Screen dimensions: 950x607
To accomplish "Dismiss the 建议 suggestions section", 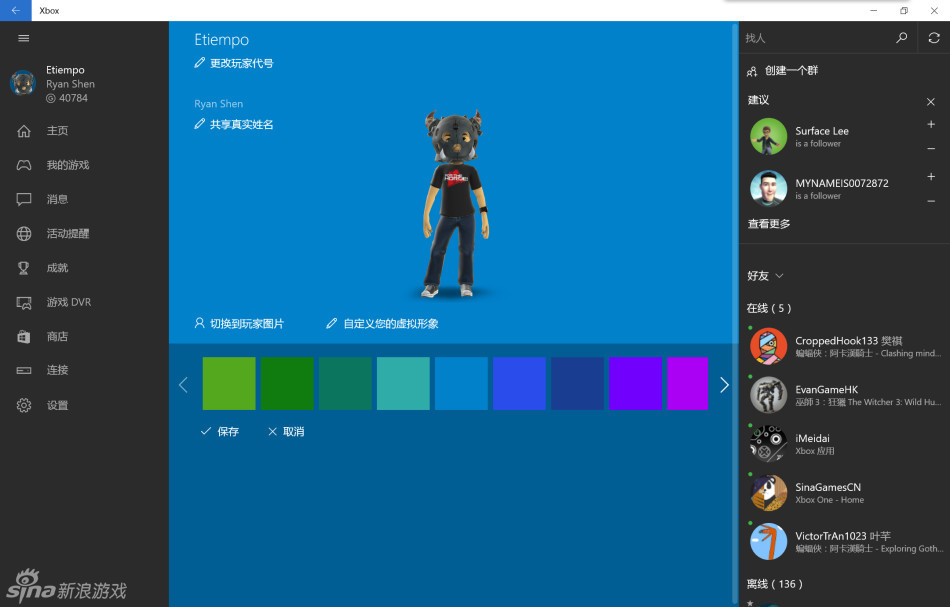I will 931,101.
